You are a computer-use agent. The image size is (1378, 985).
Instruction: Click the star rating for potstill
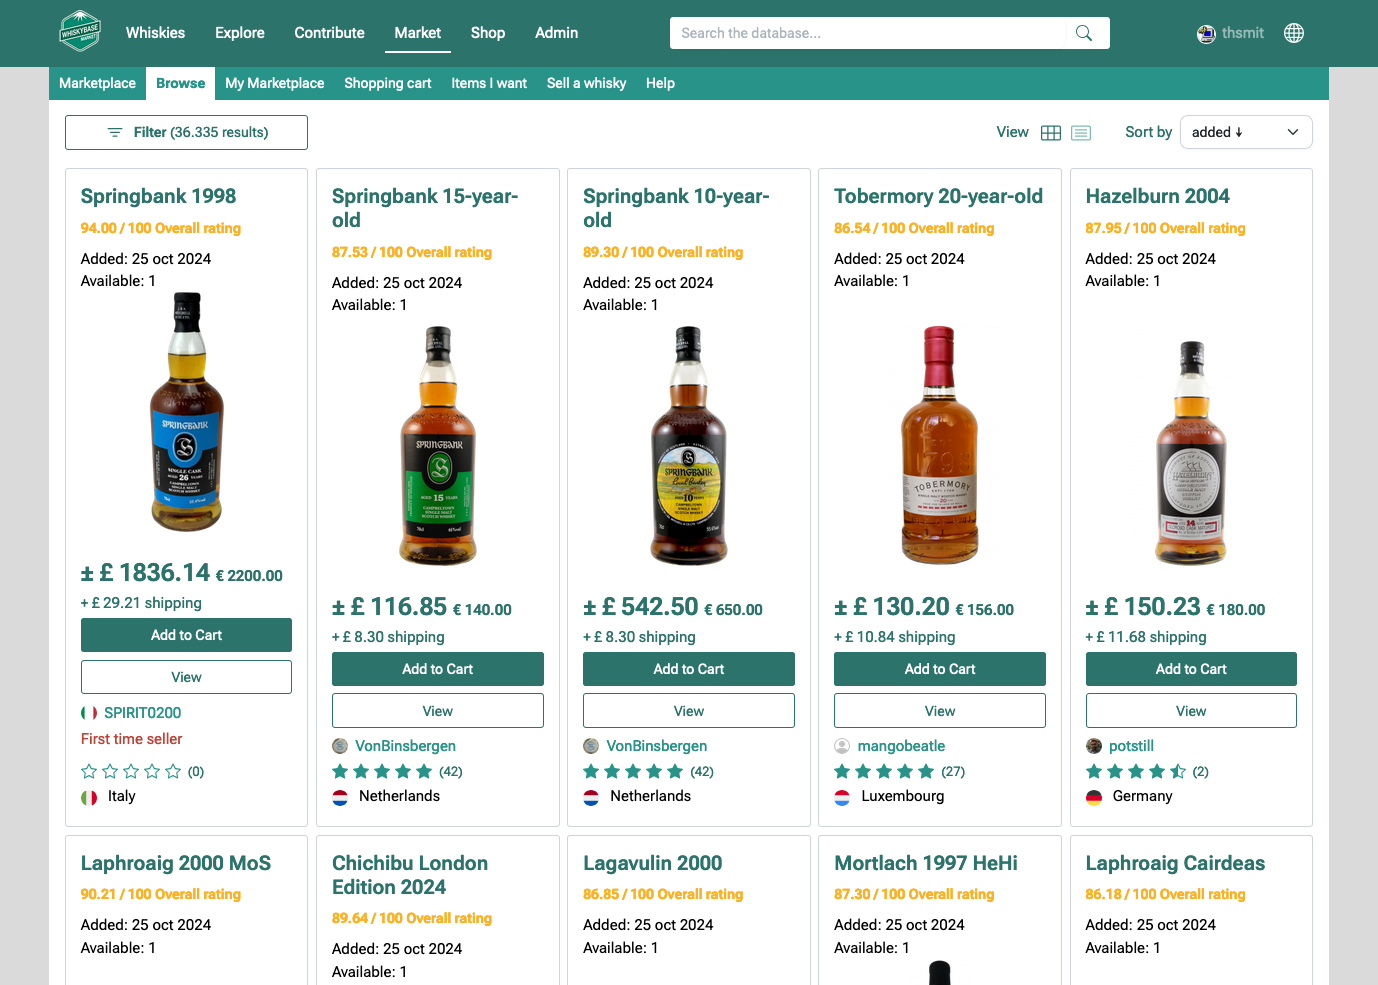point(1135,771)
